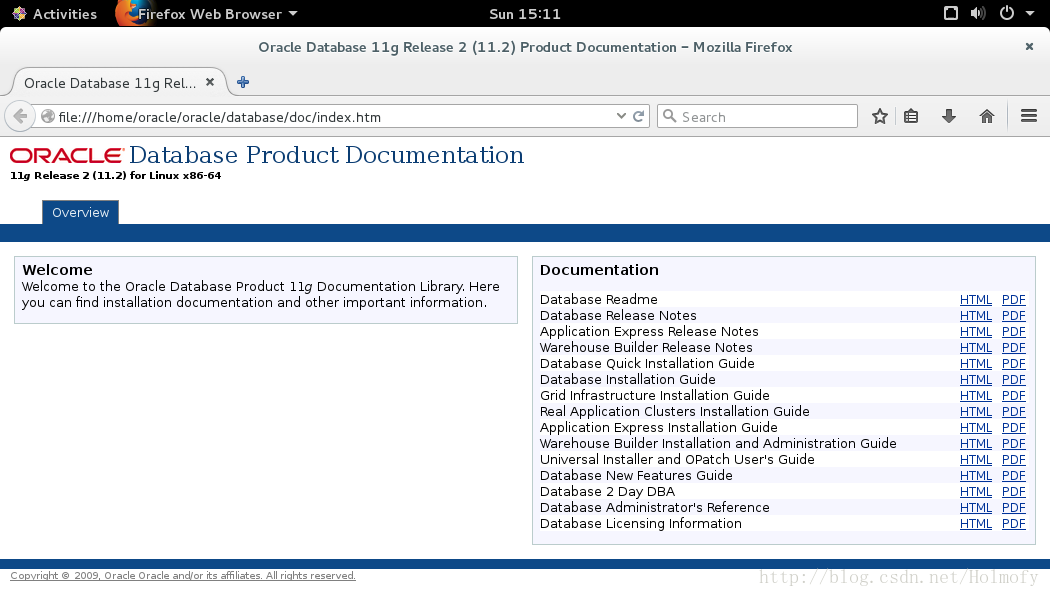The image size is (1050, 597).
Task: Open Application Express Release Notes HTML
Action: coord(976,332)
